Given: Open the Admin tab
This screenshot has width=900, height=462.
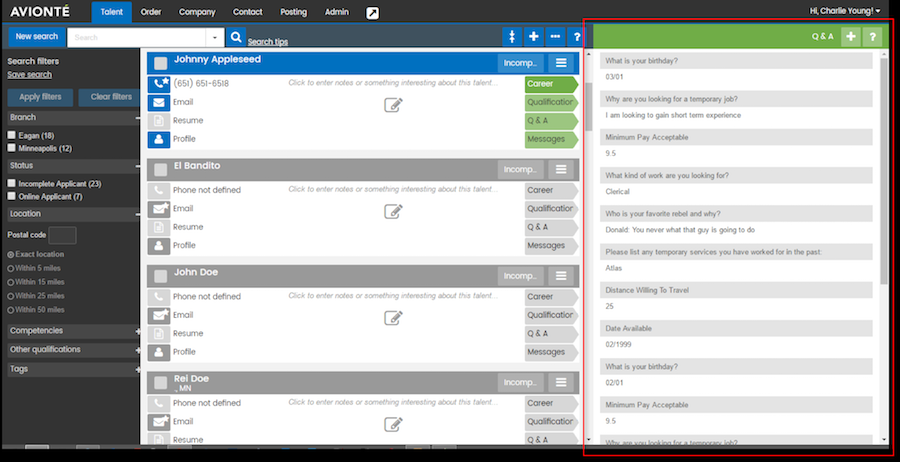Looking at the screenshot, I should 336,12.
